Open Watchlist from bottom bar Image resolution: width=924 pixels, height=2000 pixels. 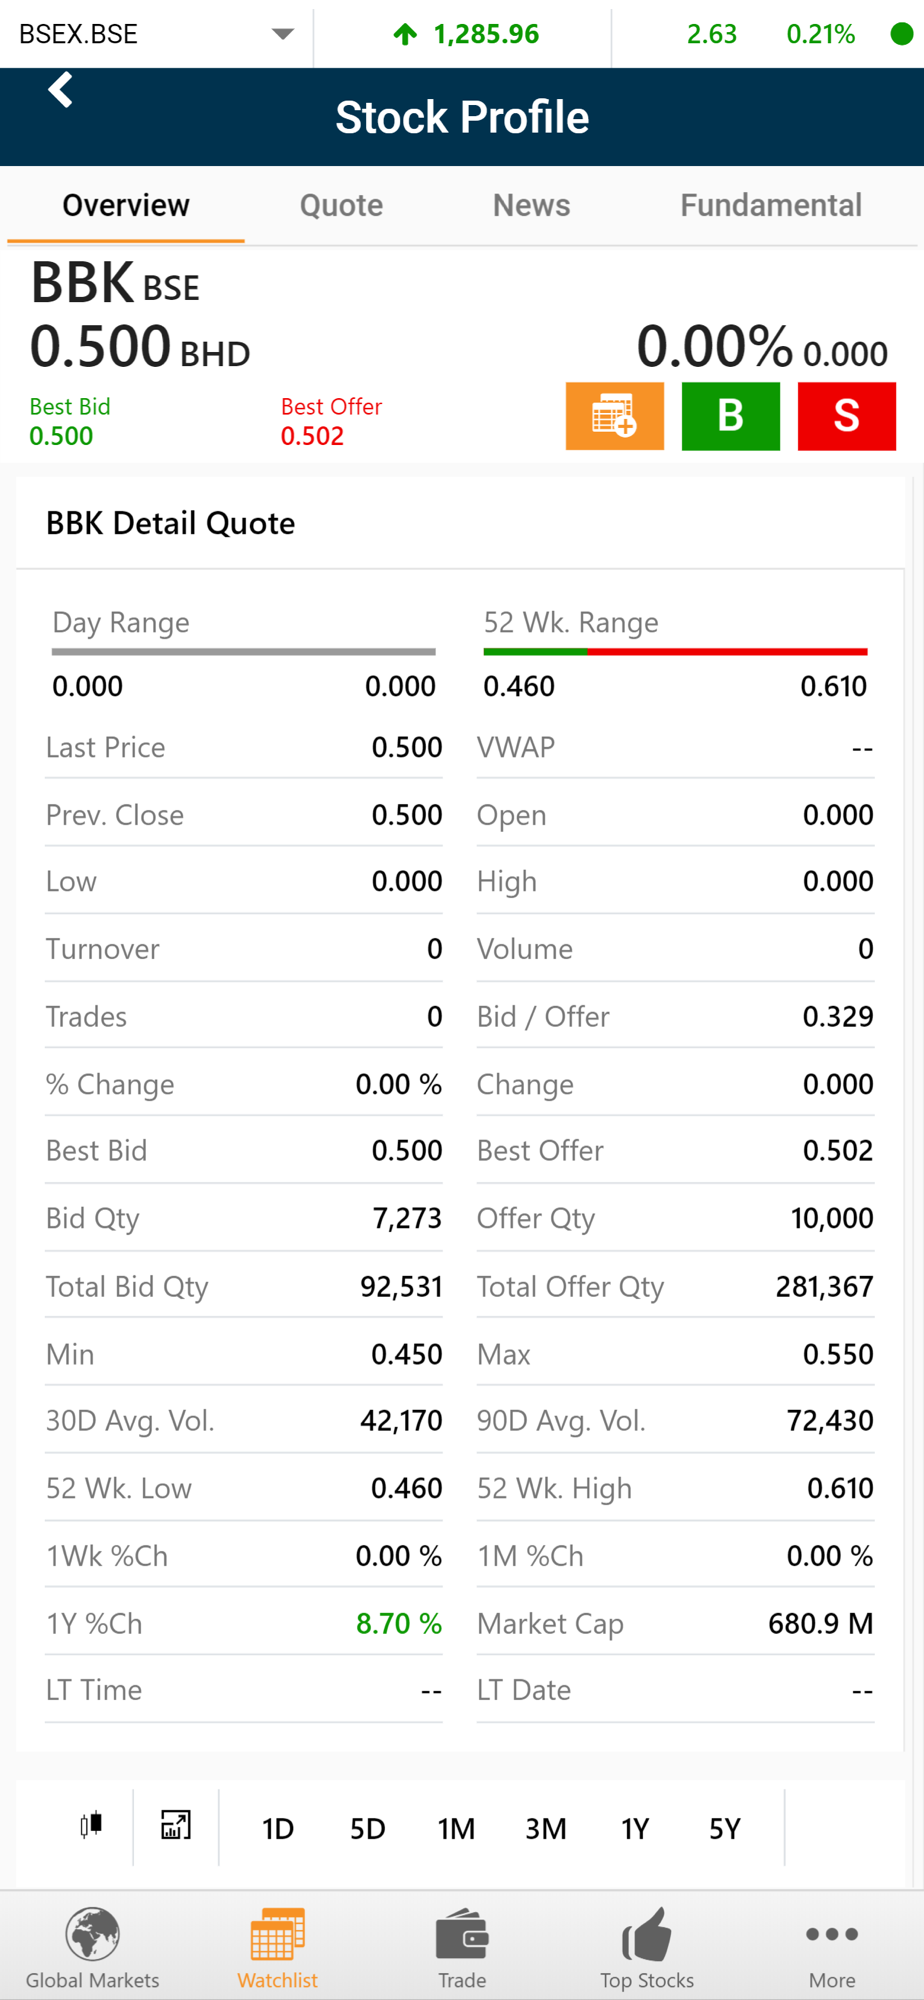click(277, 1947)
